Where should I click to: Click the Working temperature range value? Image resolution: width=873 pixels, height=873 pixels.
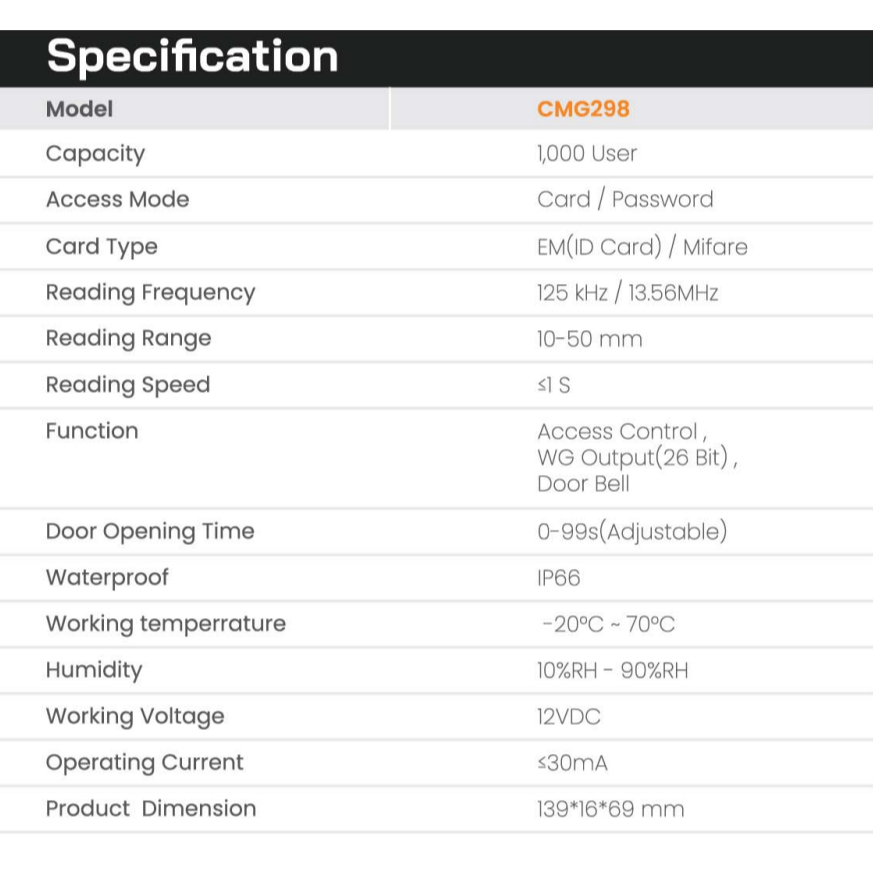(608, 624)
